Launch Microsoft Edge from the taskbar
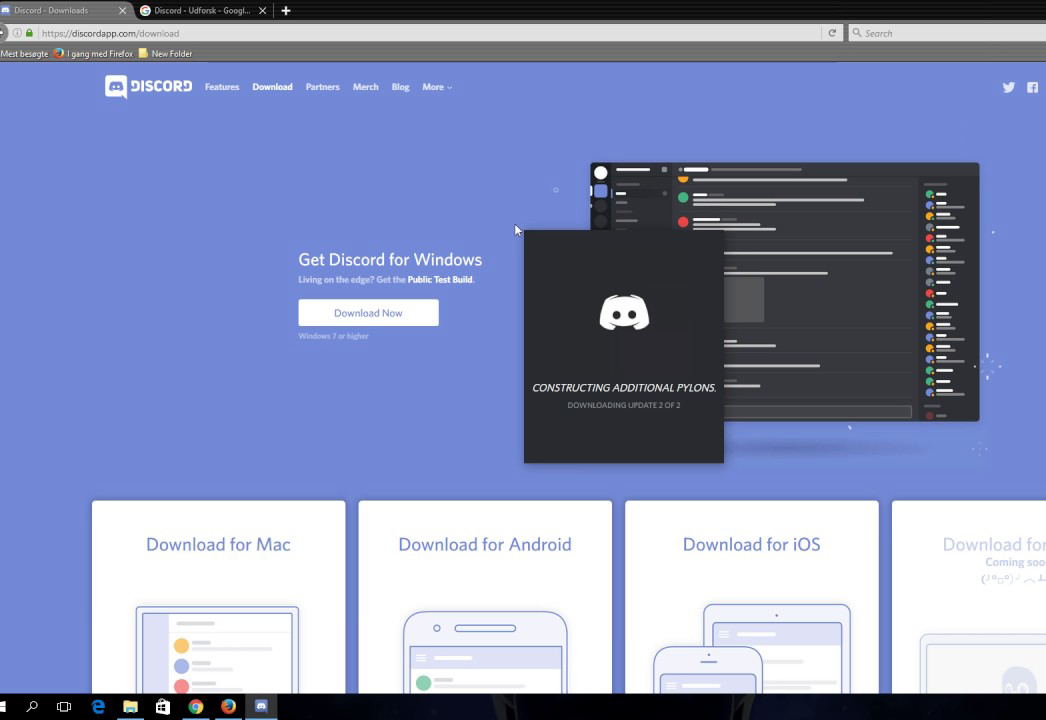 (x=98, y=706)
